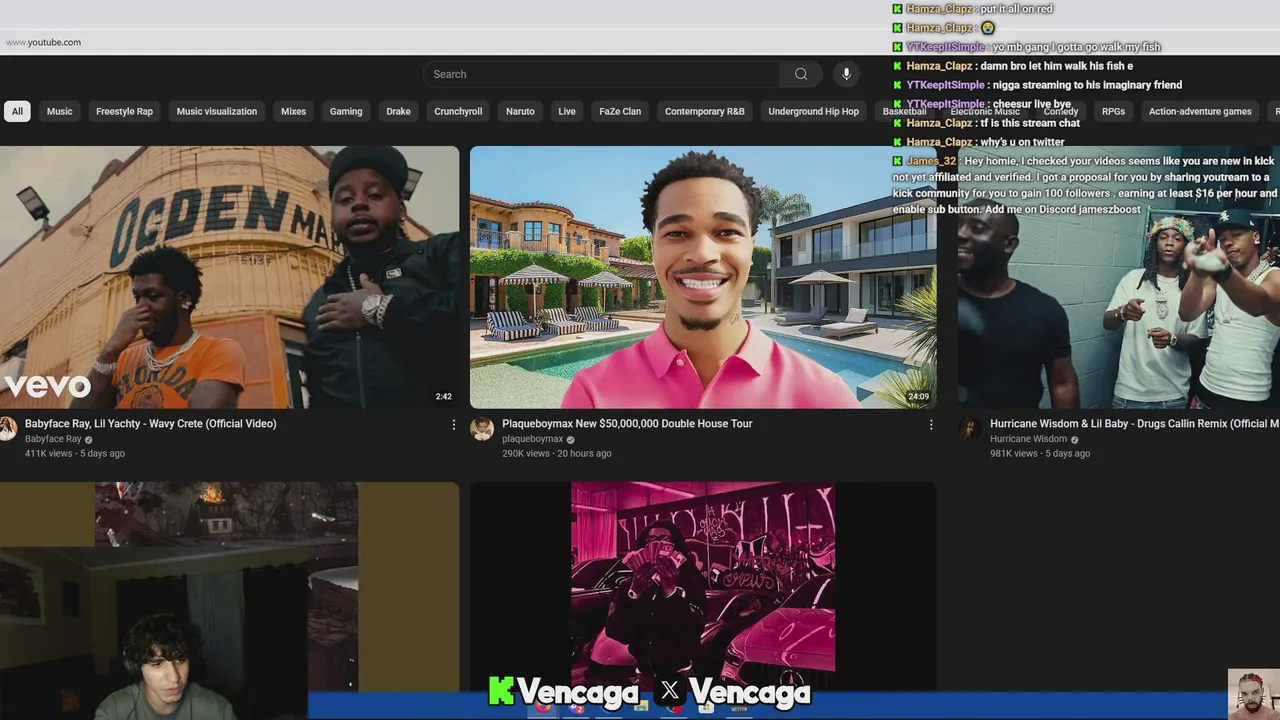Click the search magnifier button
1280x720 pixels.
point(801,74)
